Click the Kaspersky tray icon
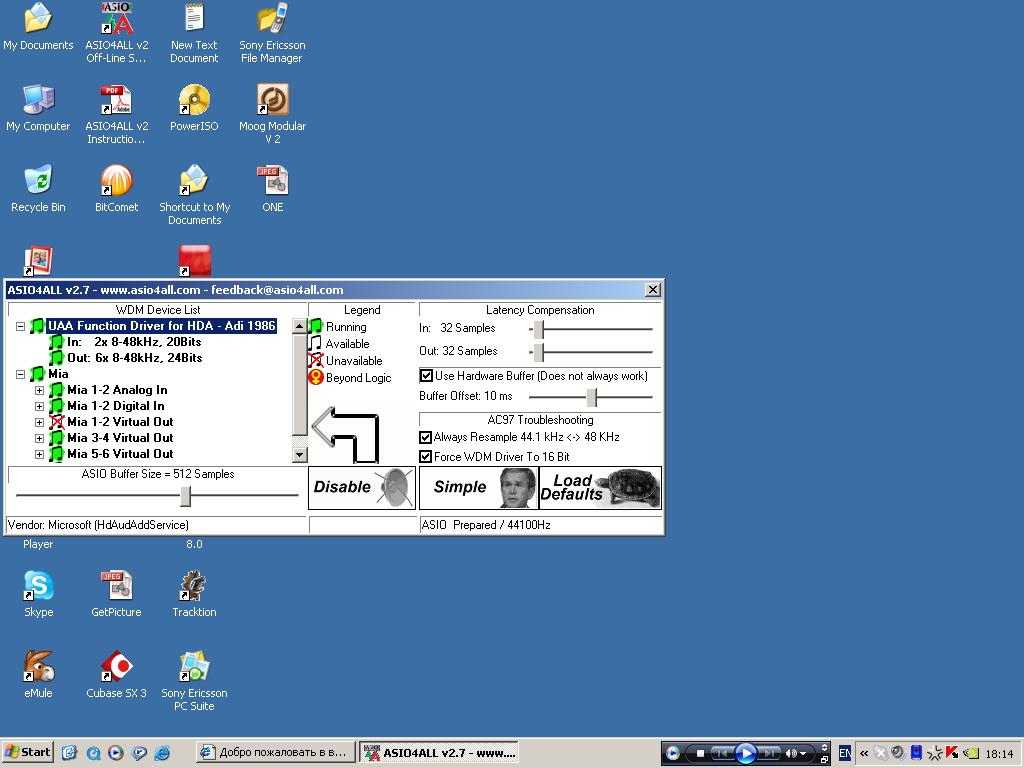1024x768 pixels. (x=952, y=753)
